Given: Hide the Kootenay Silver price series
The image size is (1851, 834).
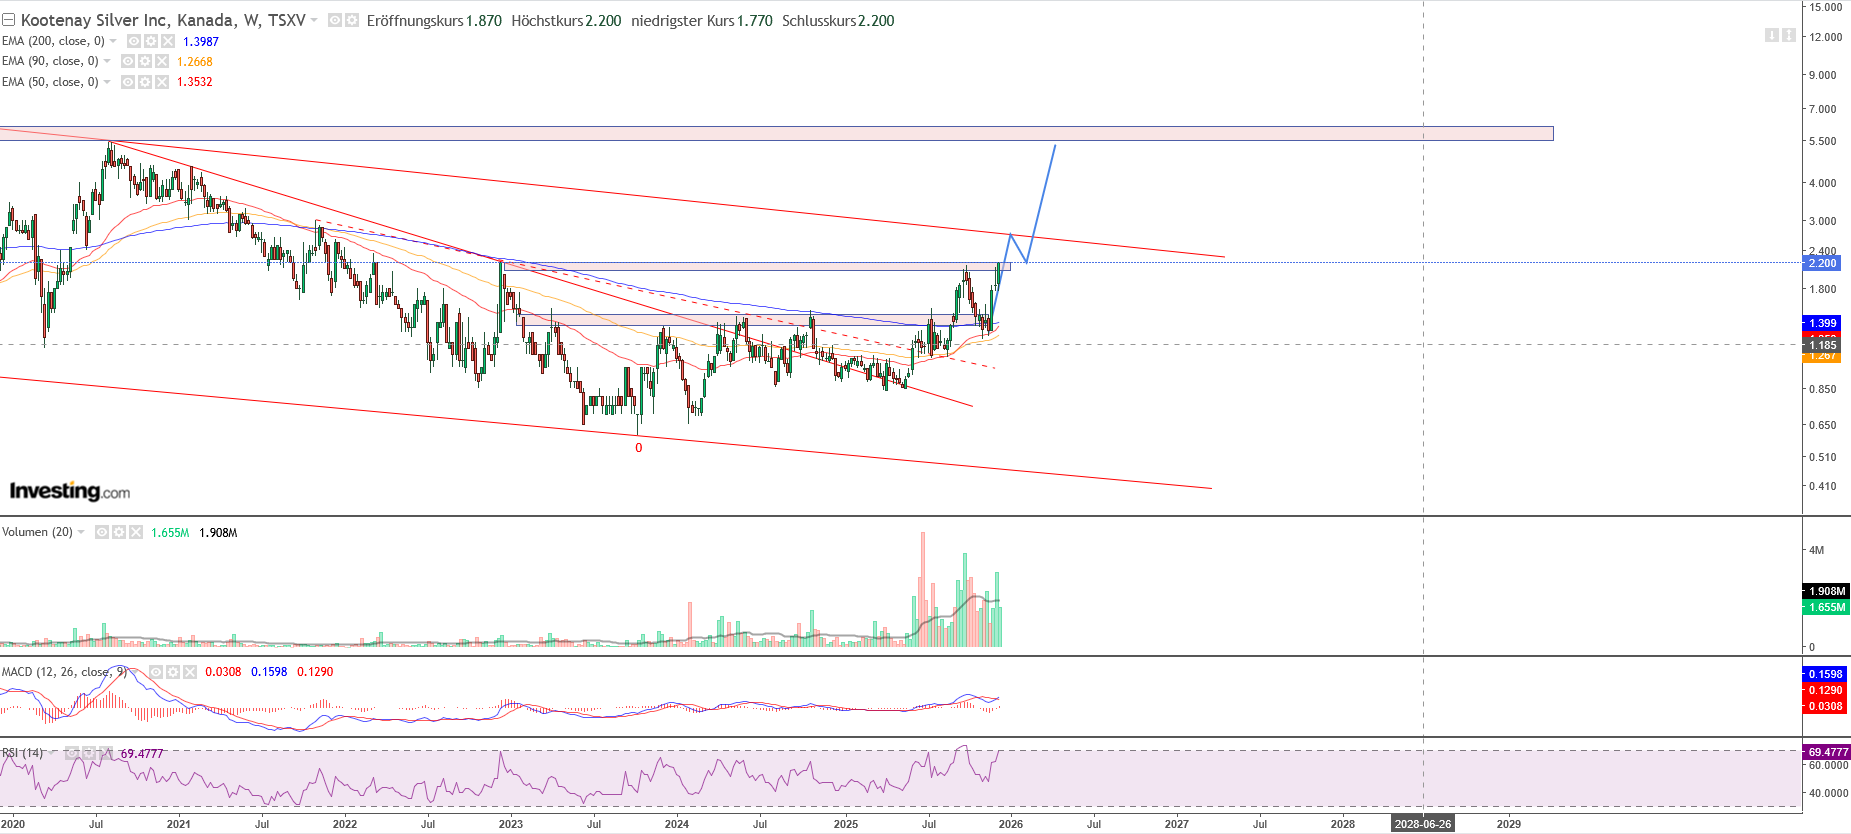Looking at the screenshot, I should (335, 20).
